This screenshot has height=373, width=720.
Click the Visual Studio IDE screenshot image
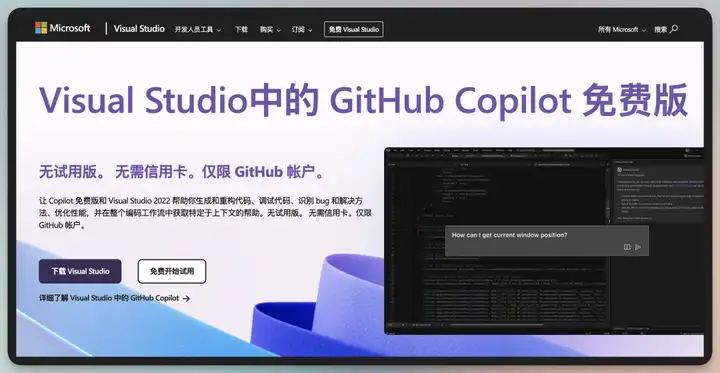point(544,241)
